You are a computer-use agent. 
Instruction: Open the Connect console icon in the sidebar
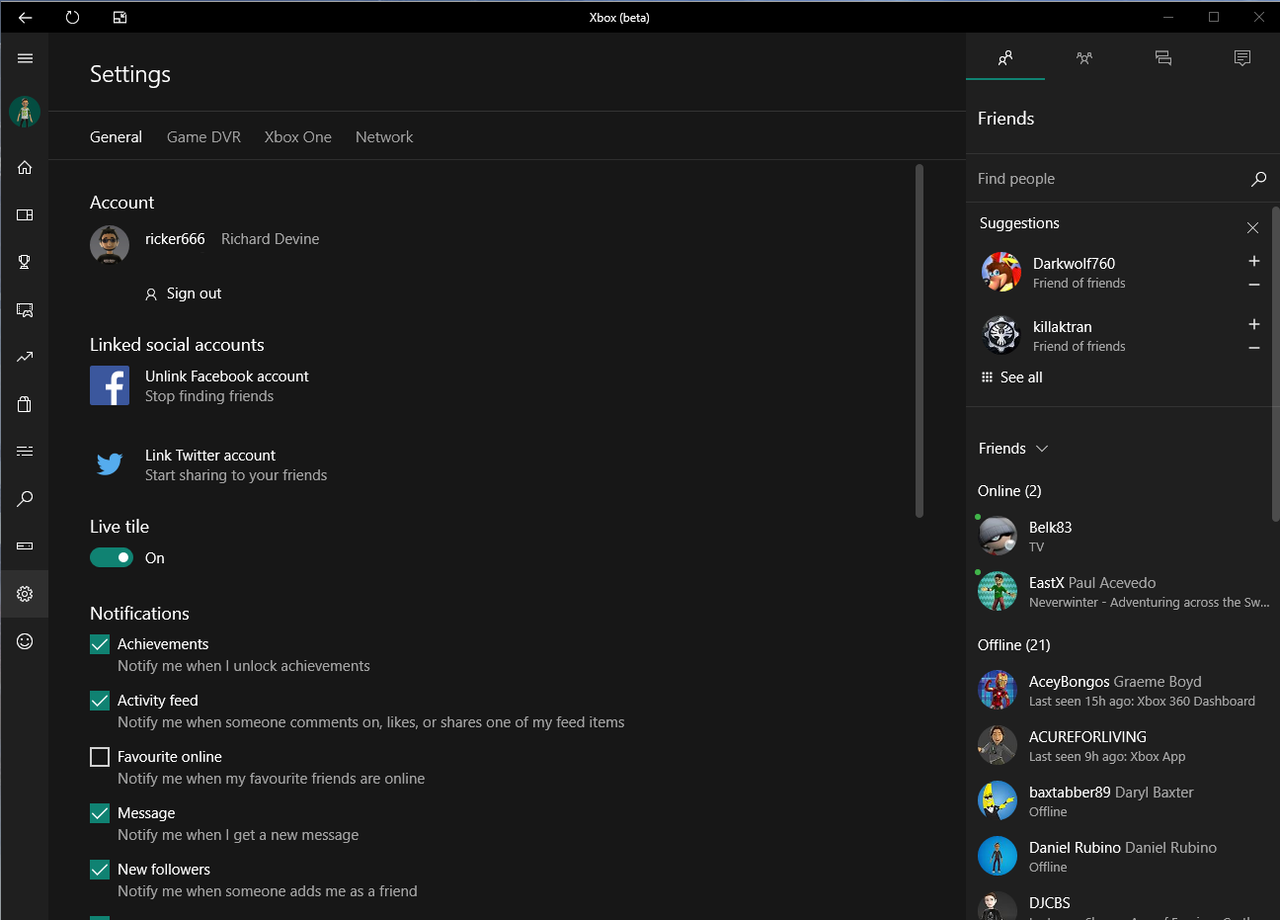[x=25, y=546]
